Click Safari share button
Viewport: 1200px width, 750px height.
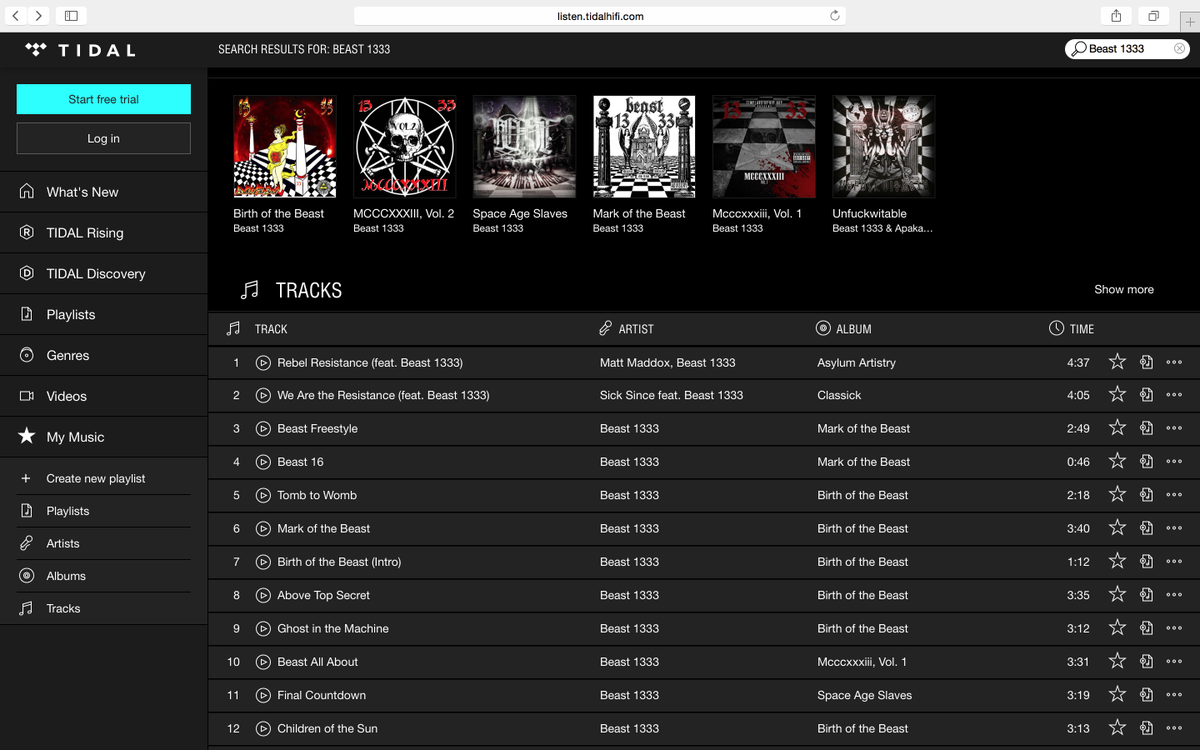(1116, 16)
